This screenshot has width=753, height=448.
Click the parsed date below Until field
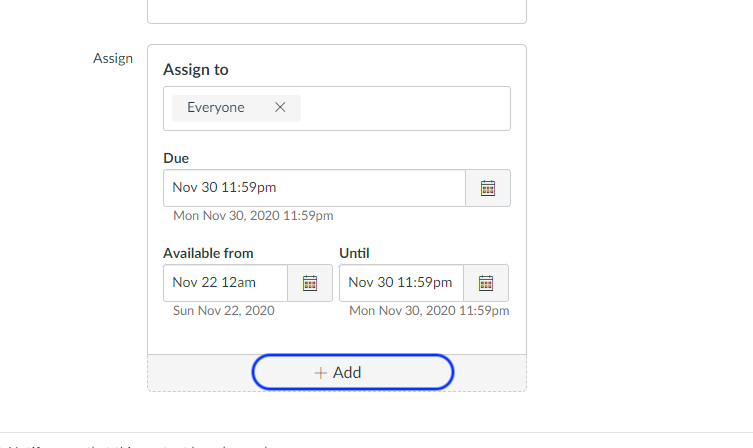point(429,311)
